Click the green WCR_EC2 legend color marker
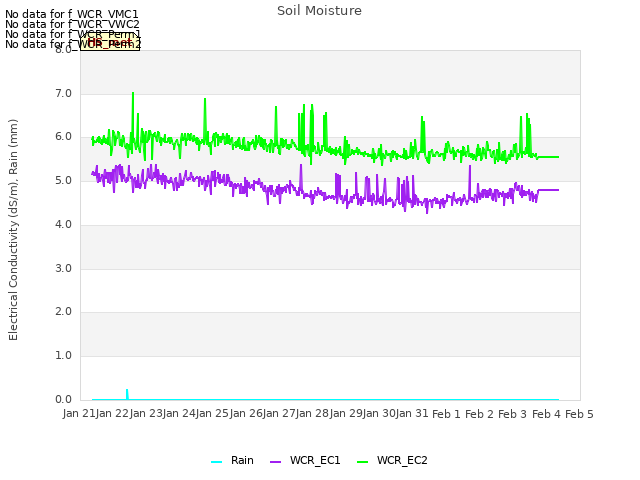This screenshot has width=640, height=480. pos(362,462)
